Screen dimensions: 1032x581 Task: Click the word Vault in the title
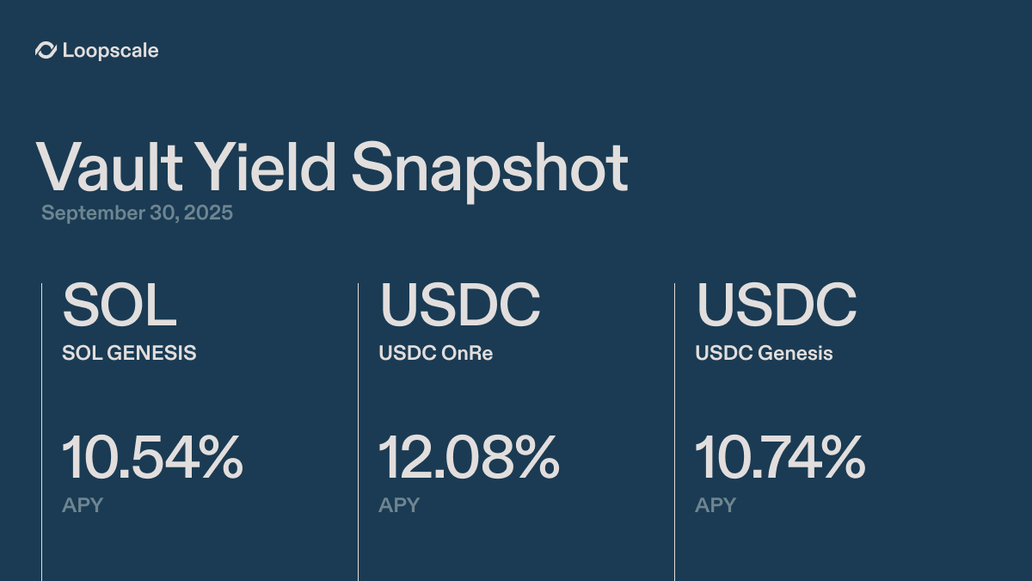click(x=110, y=167)
